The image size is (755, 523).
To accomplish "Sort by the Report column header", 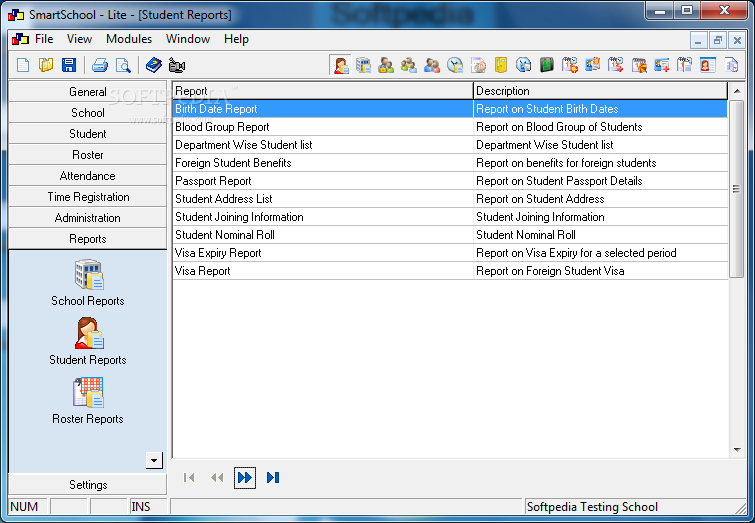I will 323,91.
